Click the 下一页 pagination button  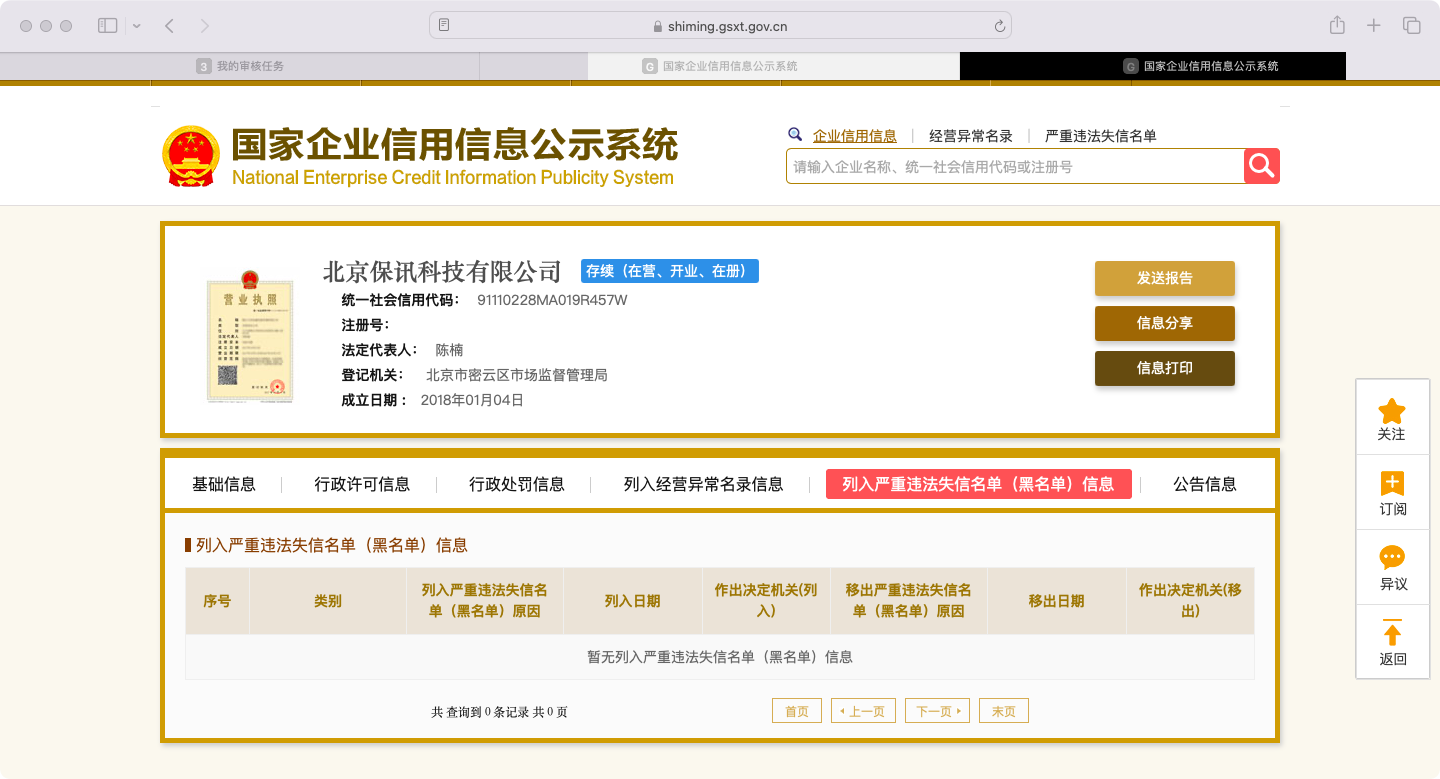937,711
